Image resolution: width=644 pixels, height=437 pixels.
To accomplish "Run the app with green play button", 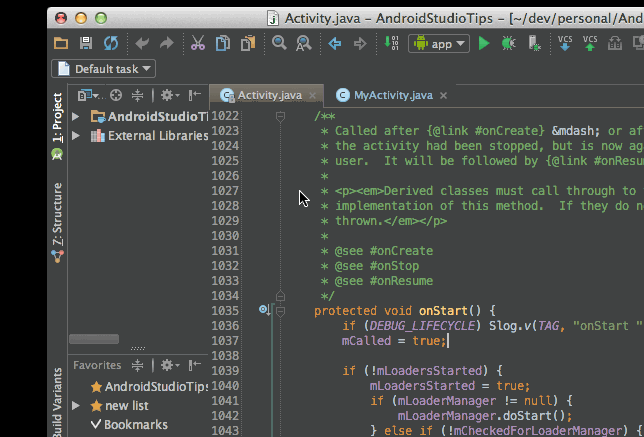I will coord(484,43).
